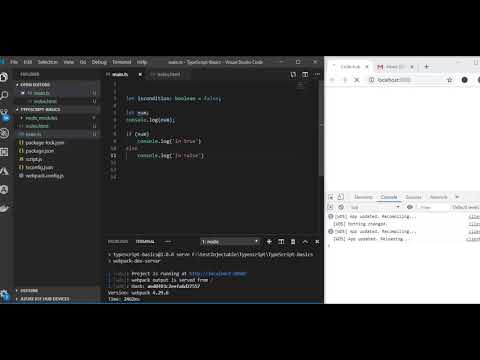The width and height of the screenshot is (480, 360).
Task: Open the Manage gear in activity bar
Action: (x=4, y=295)
